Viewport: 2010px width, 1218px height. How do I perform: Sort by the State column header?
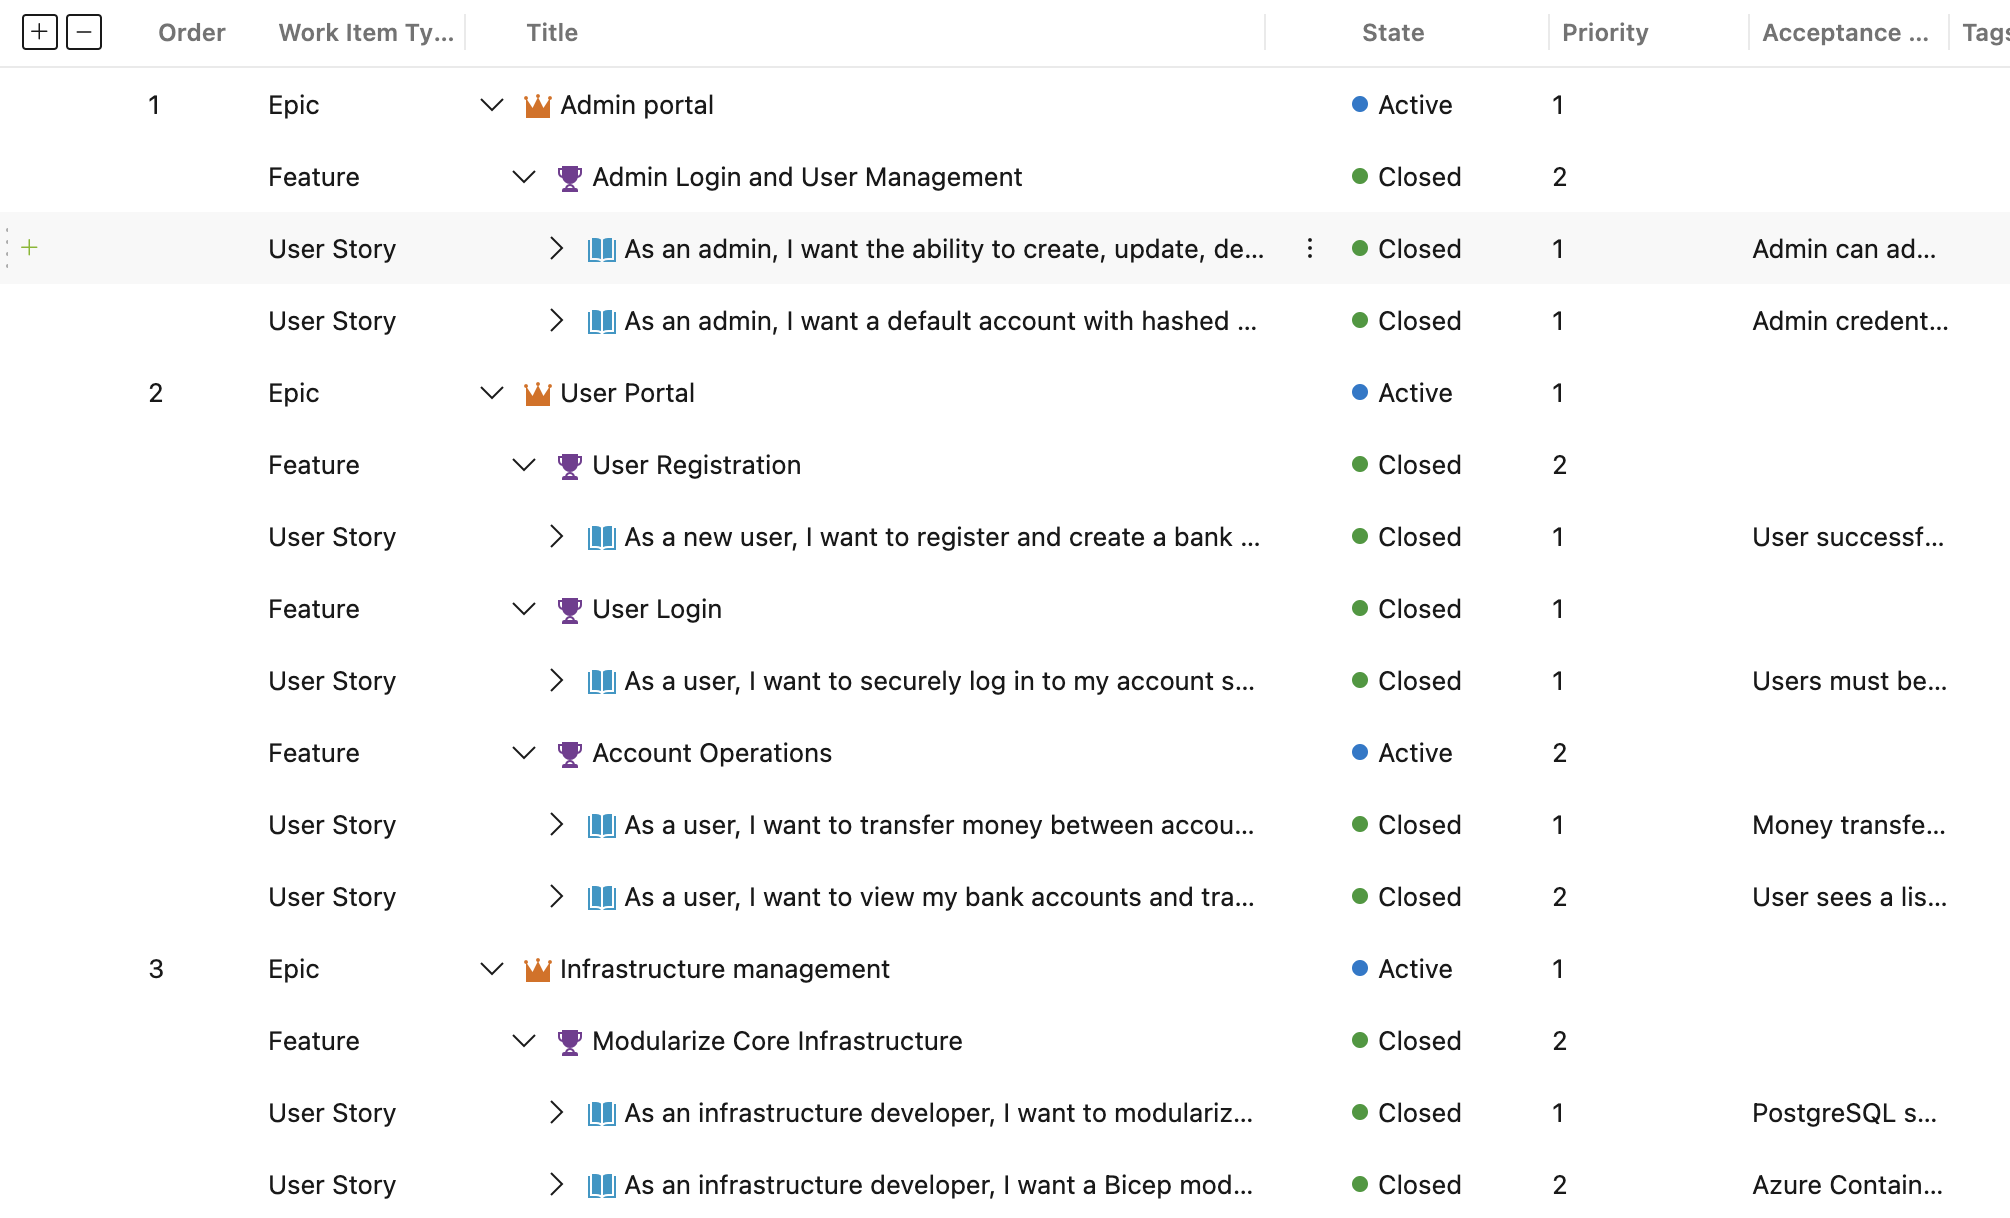(x=1392, y=32)
